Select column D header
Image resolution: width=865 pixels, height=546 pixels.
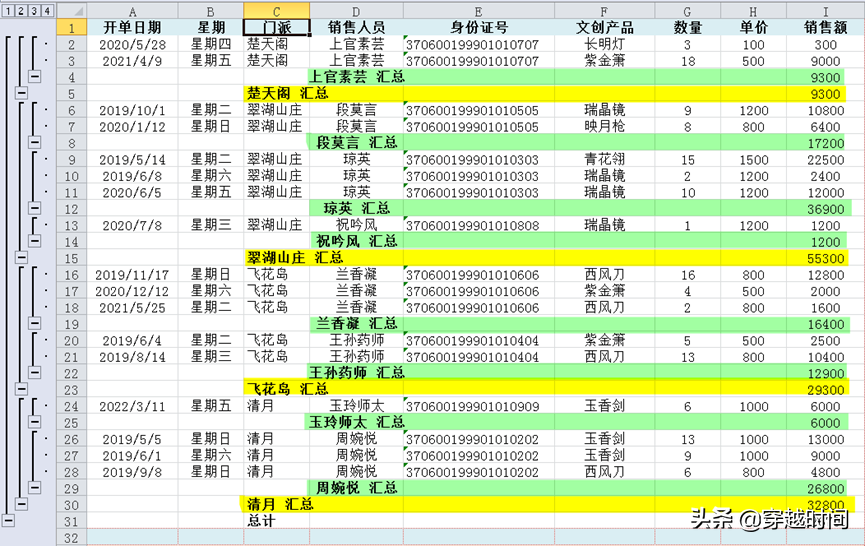356,10
